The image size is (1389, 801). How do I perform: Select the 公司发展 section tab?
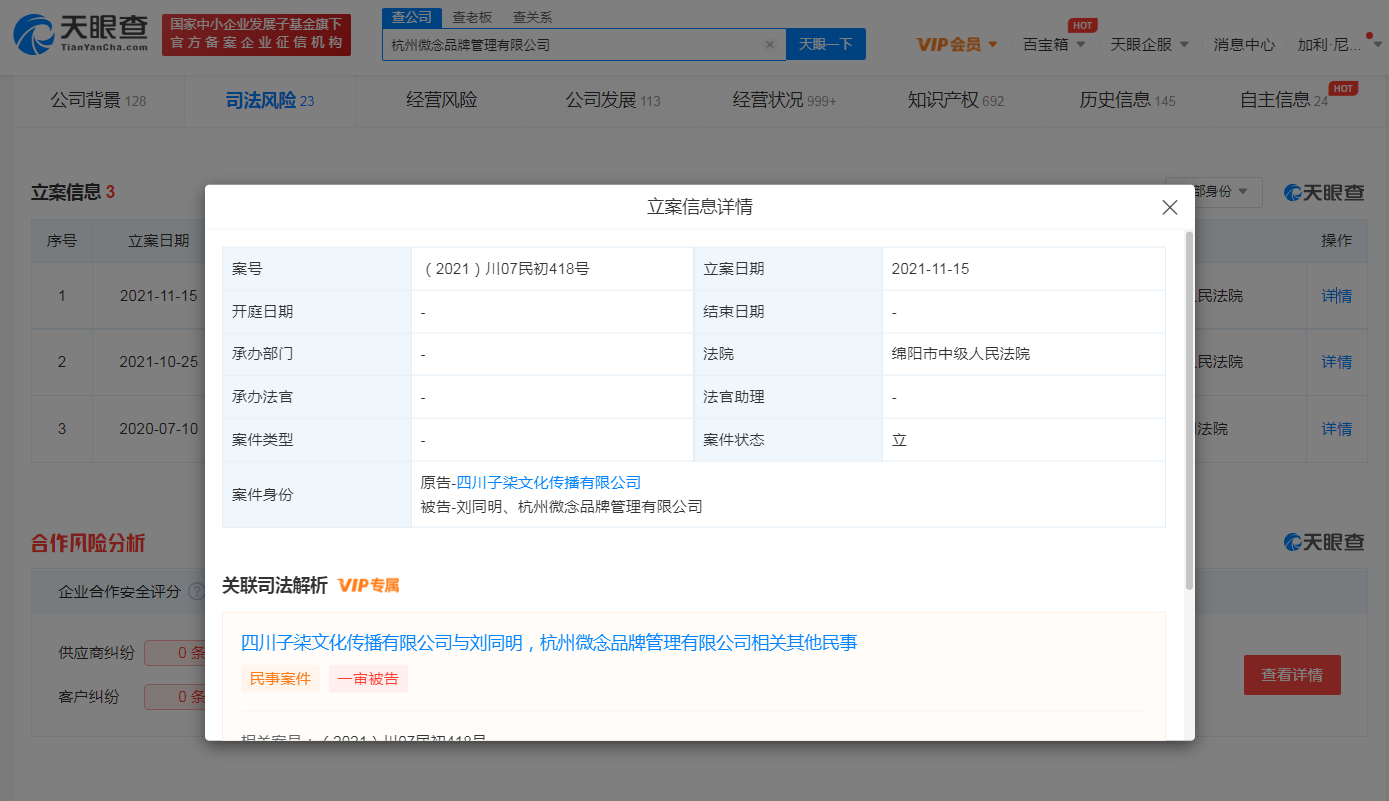tap(612, 100)
